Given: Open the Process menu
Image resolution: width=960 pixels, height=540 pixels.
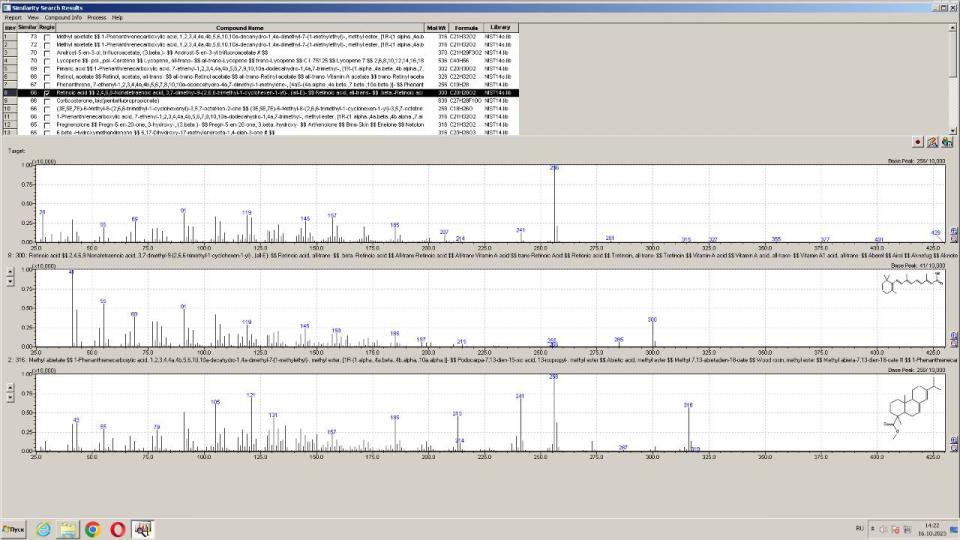Looking at the screenshot, I should [97, 17].
